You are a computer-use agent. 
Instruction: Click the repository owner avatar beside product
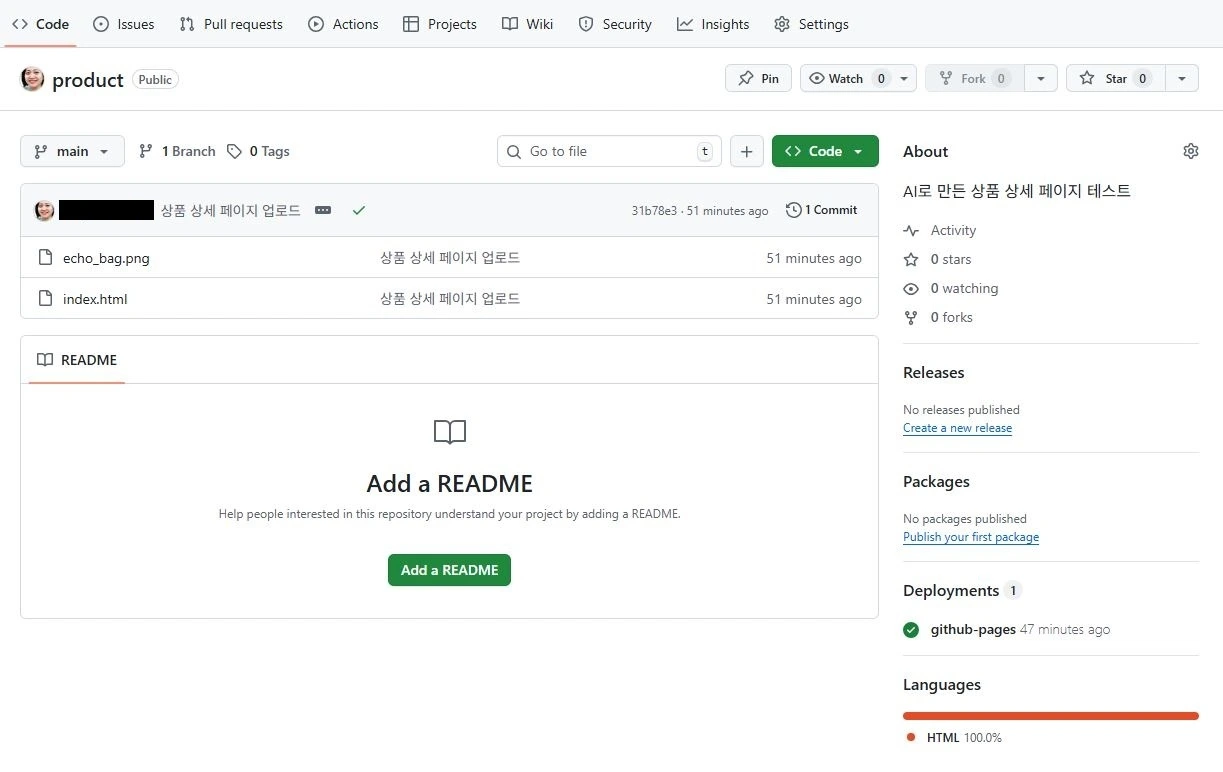pyautogui.click(x=32, y=79)
